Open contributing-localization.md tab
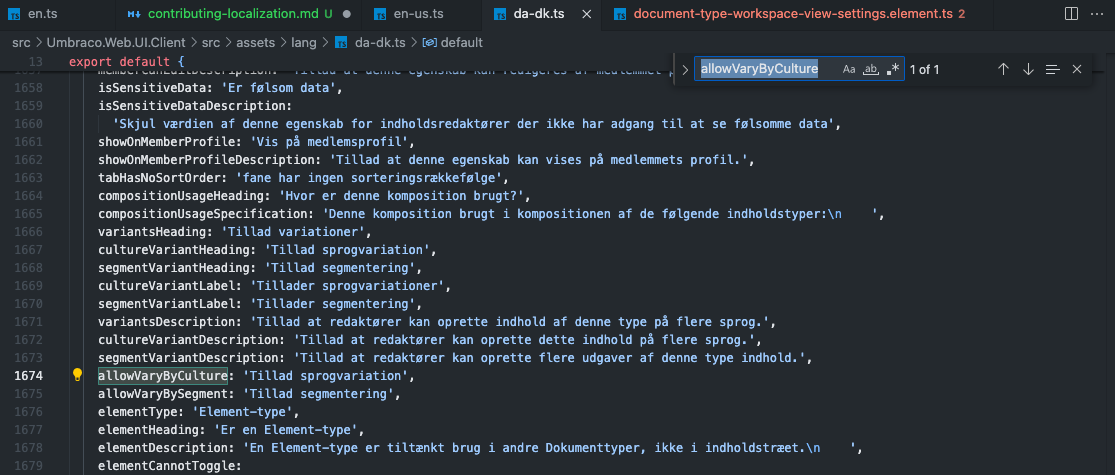The height and width of the screenshot is (475, 1115). [x=233, y=14]
